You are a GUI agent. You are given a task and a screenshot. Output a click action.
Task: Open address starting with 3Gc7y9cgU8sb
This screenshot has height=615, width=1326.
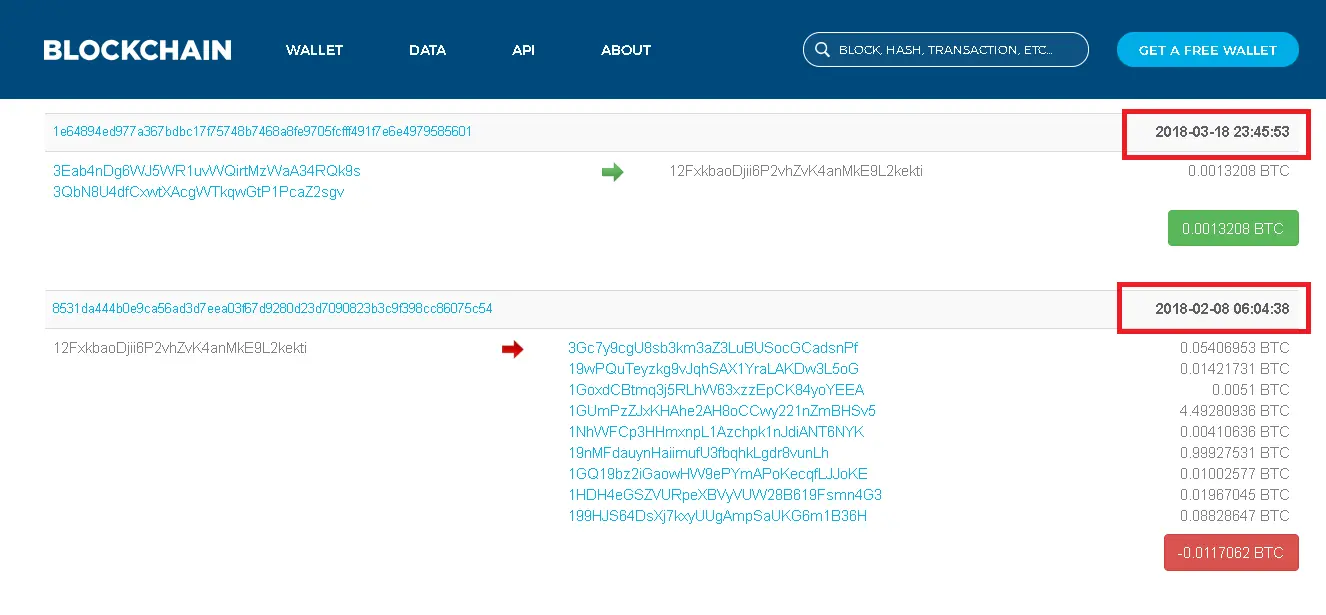713,348
